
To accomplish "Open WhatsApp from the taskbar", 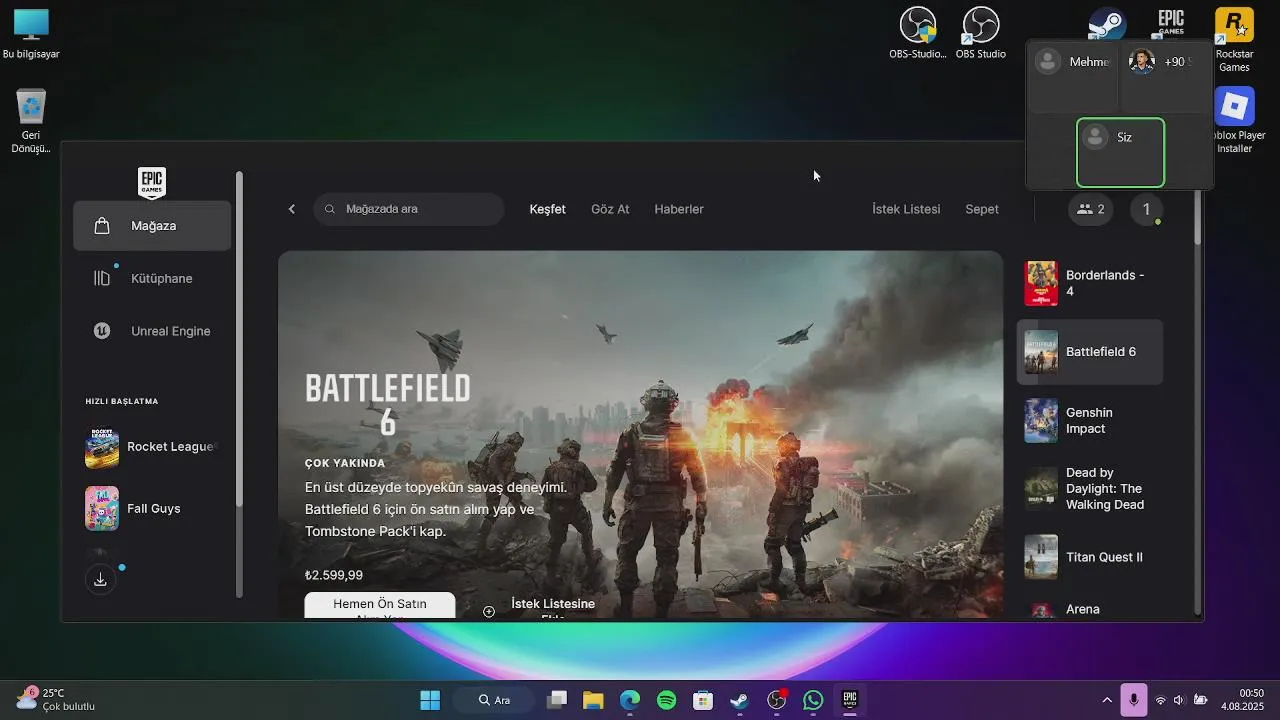I will (813, 700).
